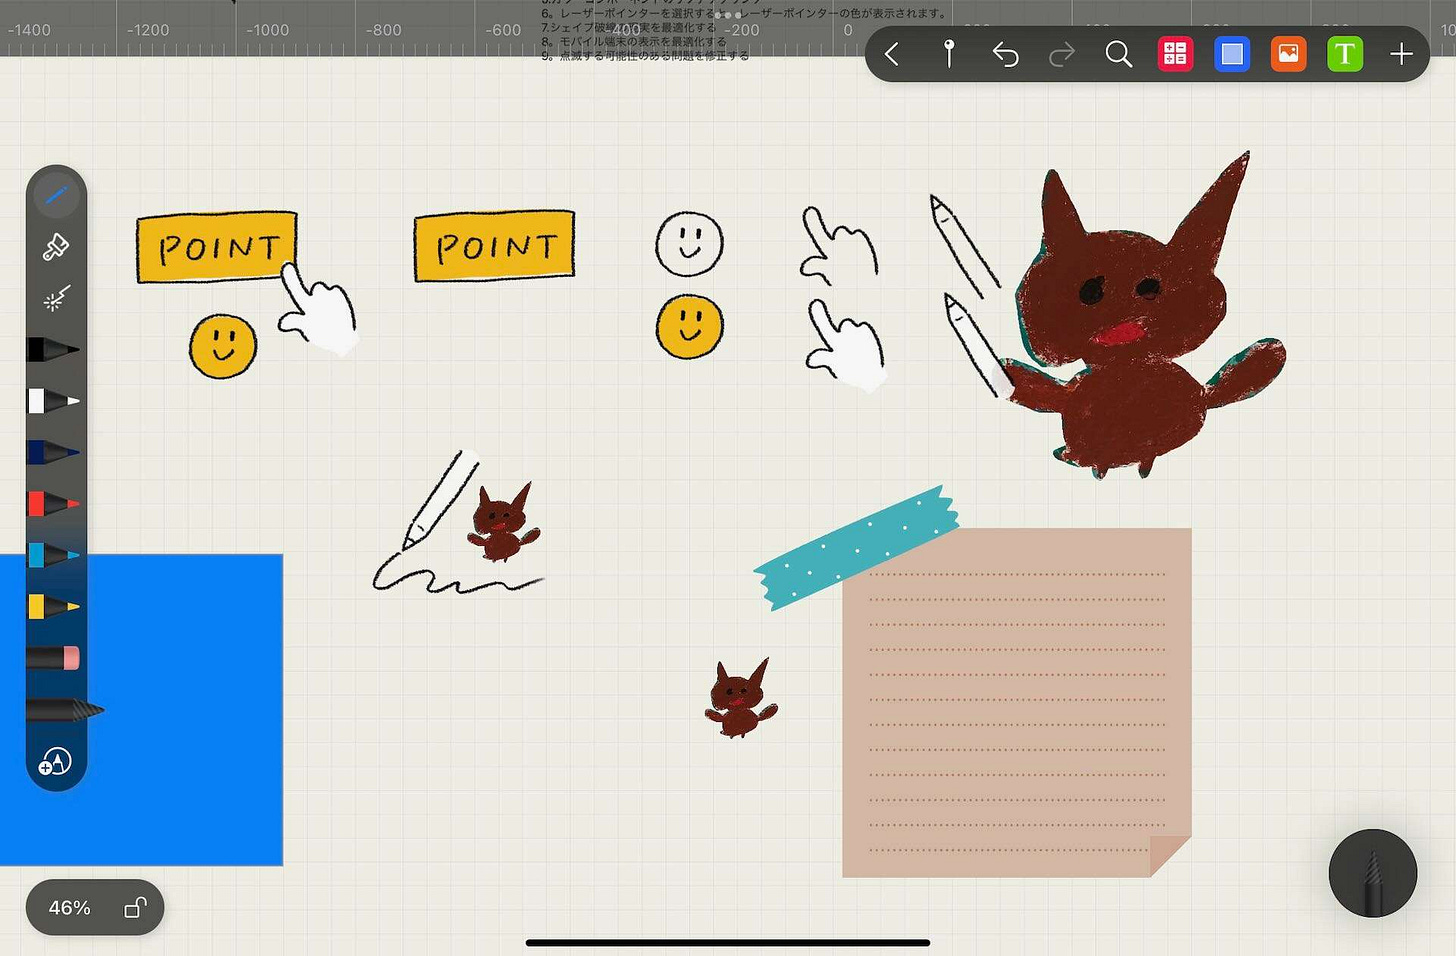Select the active blue pen tool
1456x956 pixels.
tap(56, 195)
